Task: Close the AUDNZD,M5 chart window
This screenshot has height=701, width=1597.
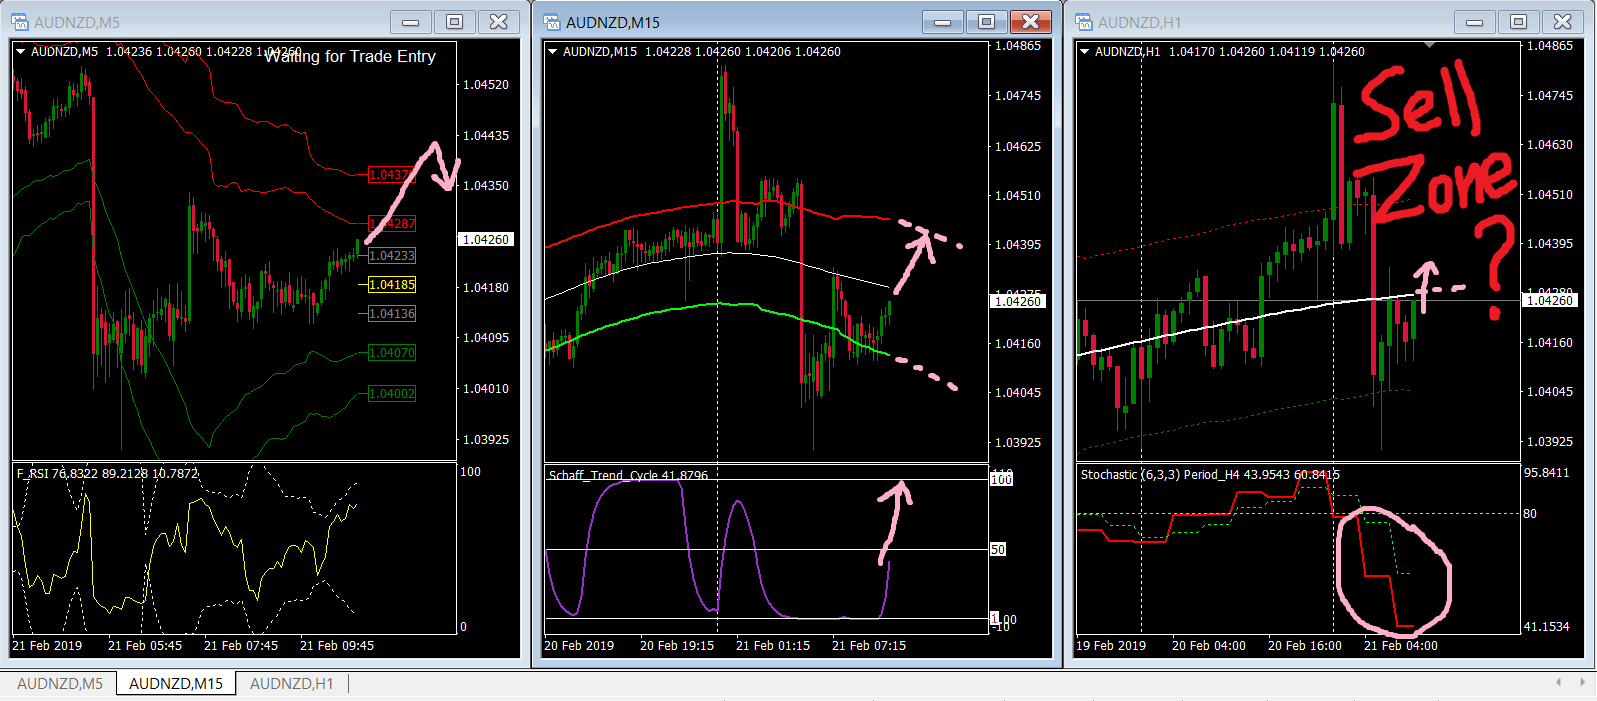Action: point(498,22)
